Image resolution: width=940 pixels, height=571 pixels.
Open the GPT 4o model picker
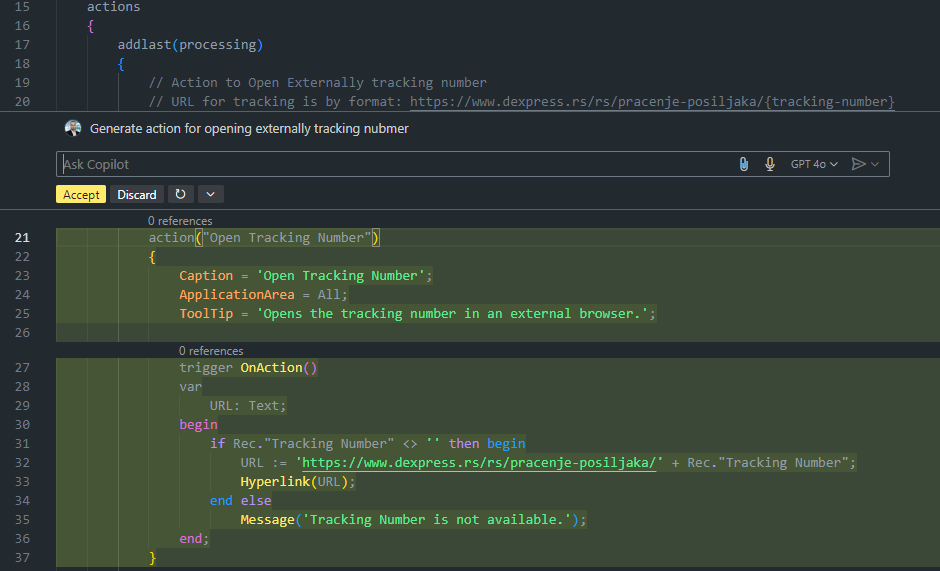click(x=814, y=164)
